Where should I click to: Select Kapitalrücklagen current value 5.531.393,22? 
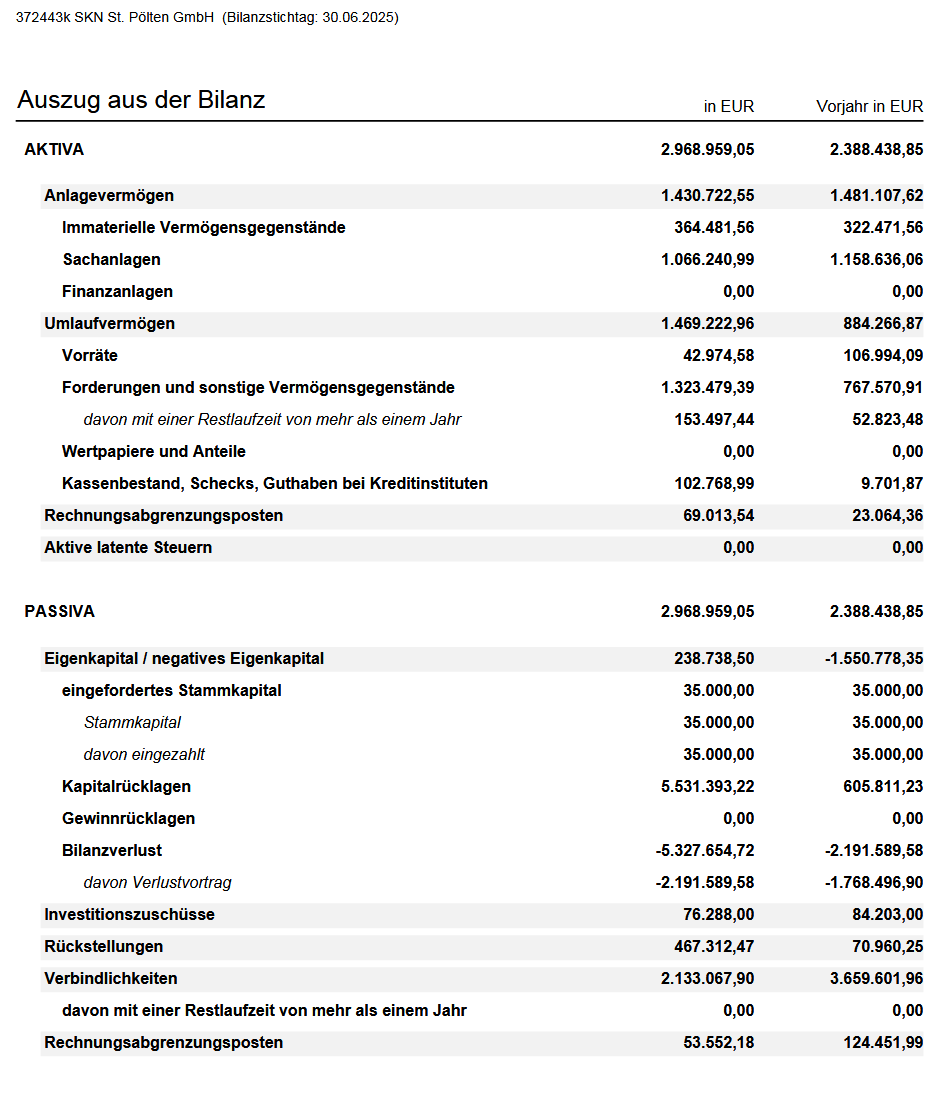pyautogui.click(x=707, y=787)
